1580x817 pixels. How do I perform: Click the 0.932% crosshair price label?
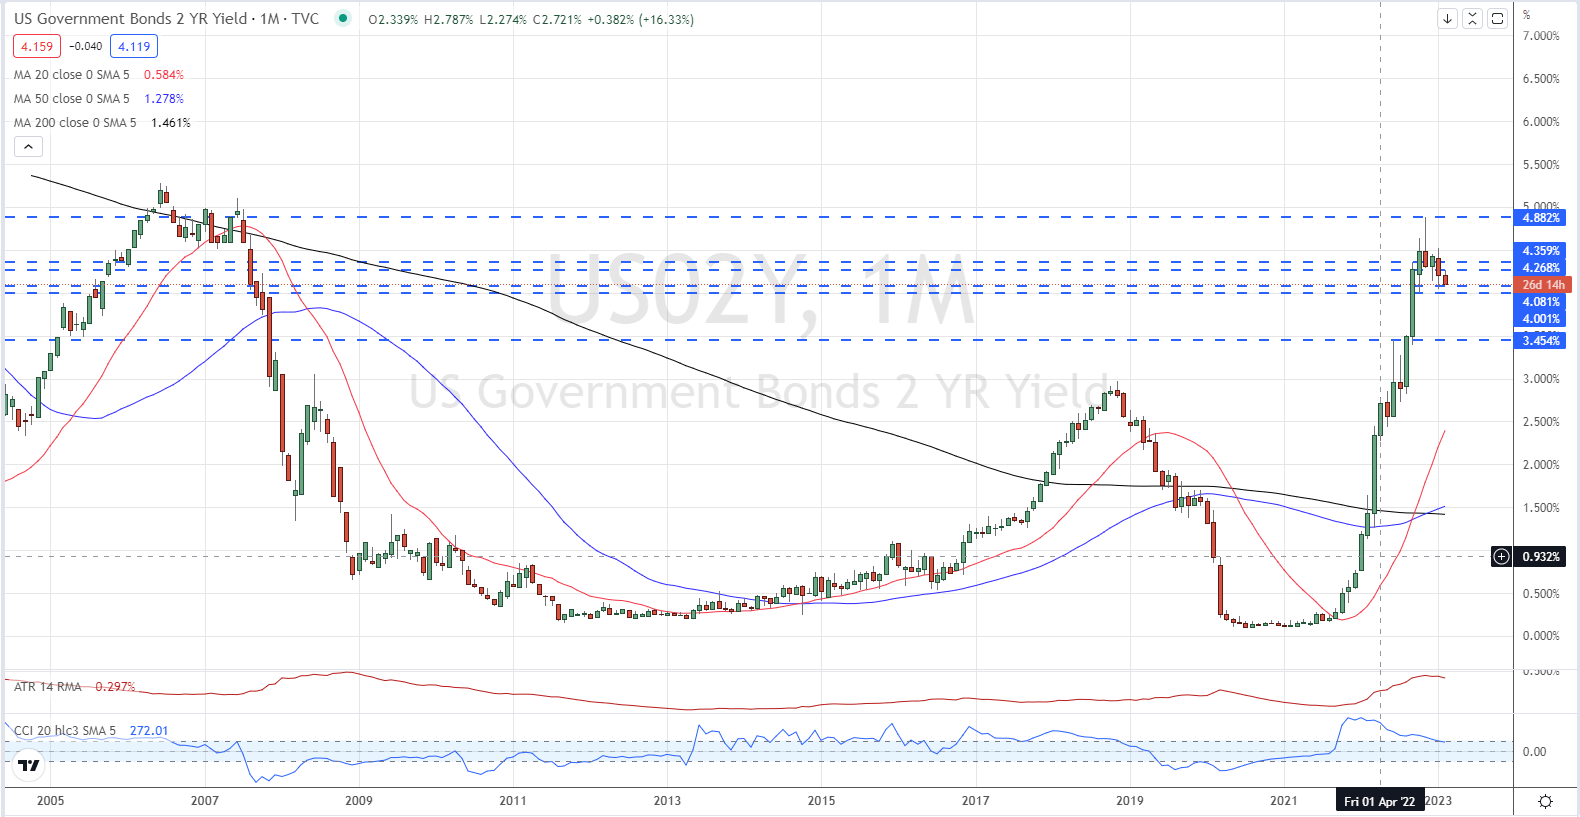point(1541,556)
